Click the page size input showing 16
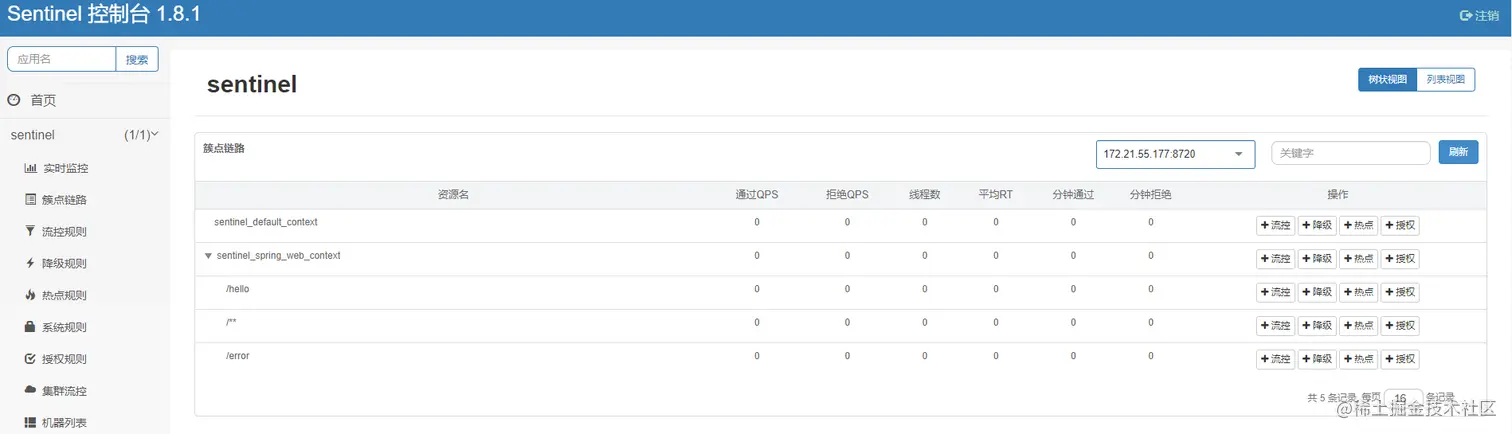 (1404, 398)
